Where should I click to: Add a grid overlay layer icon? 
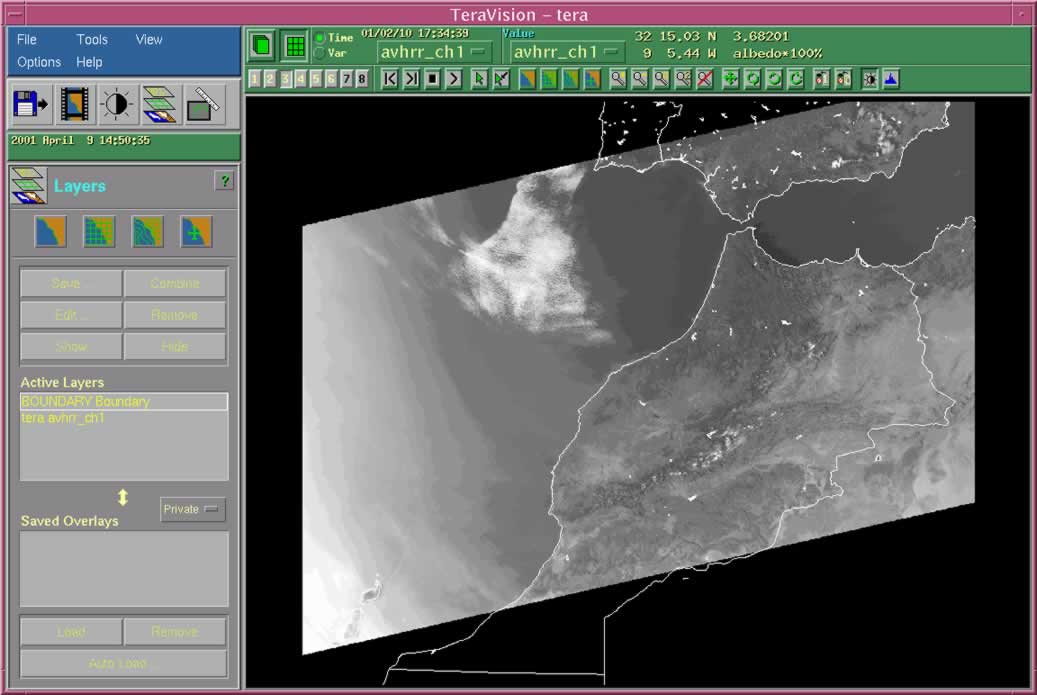click(x=99, y=232)
